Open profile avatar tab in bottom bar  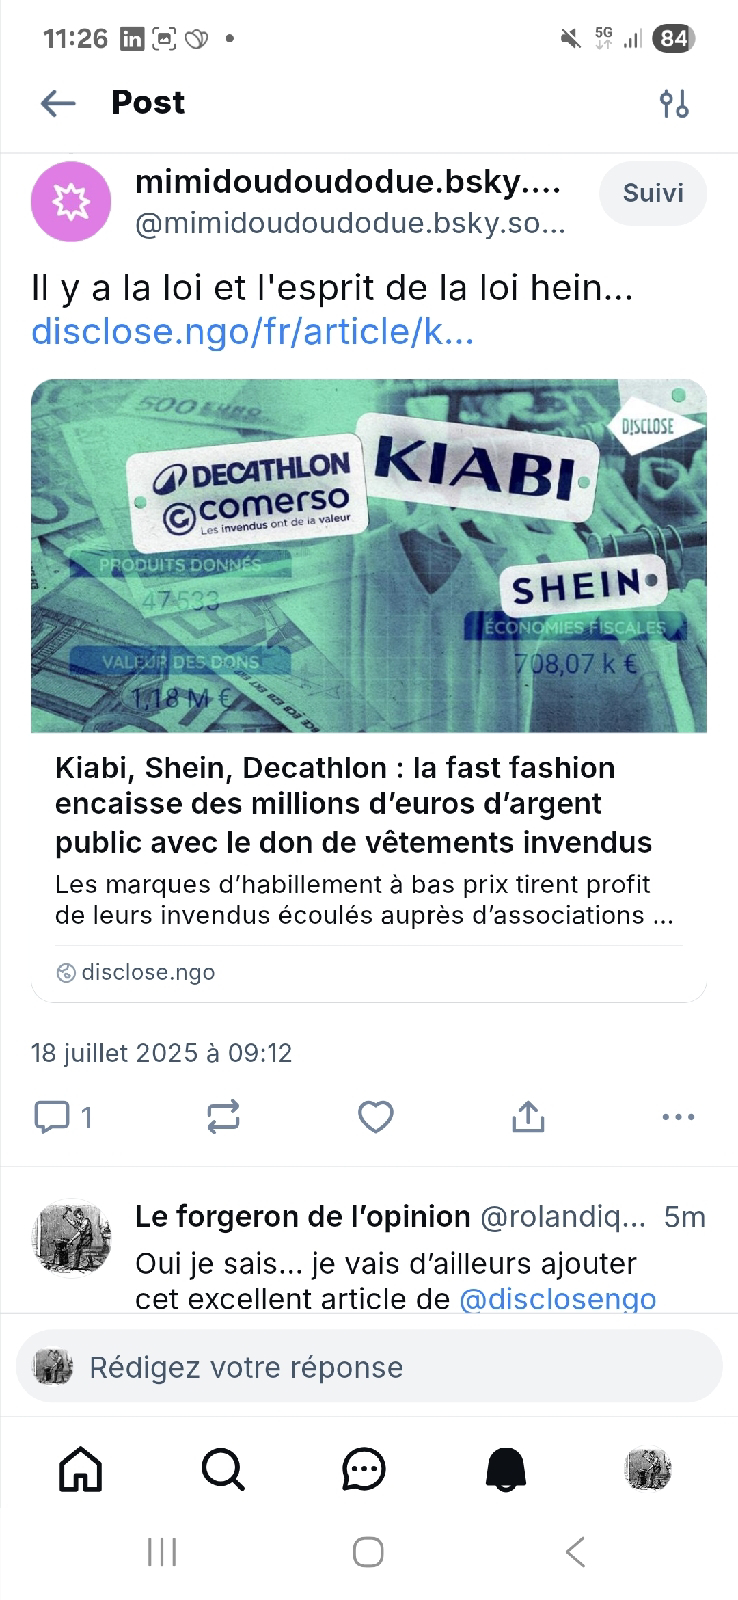(x=648, y=1469)
